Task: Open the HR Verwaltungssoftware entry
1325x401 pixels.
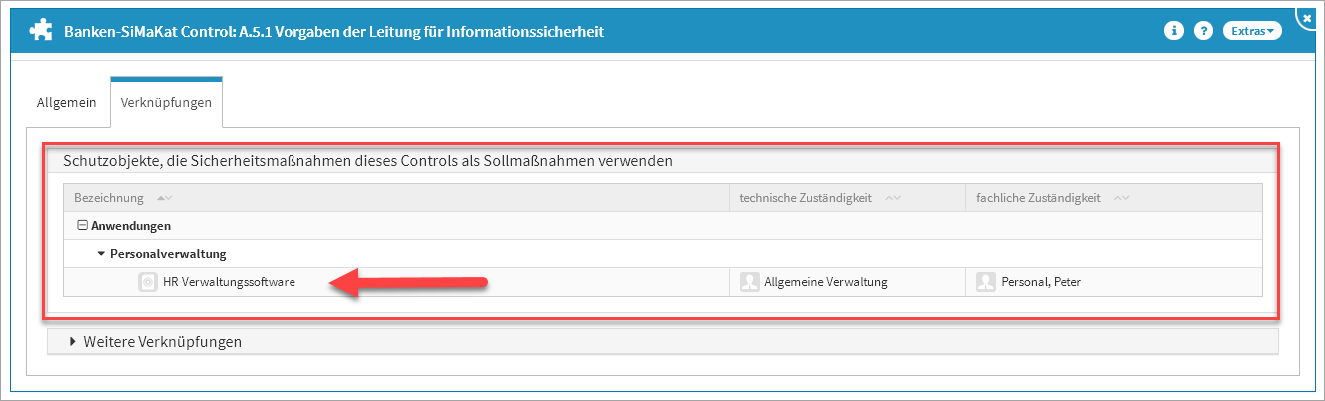Action: (229, 282)
